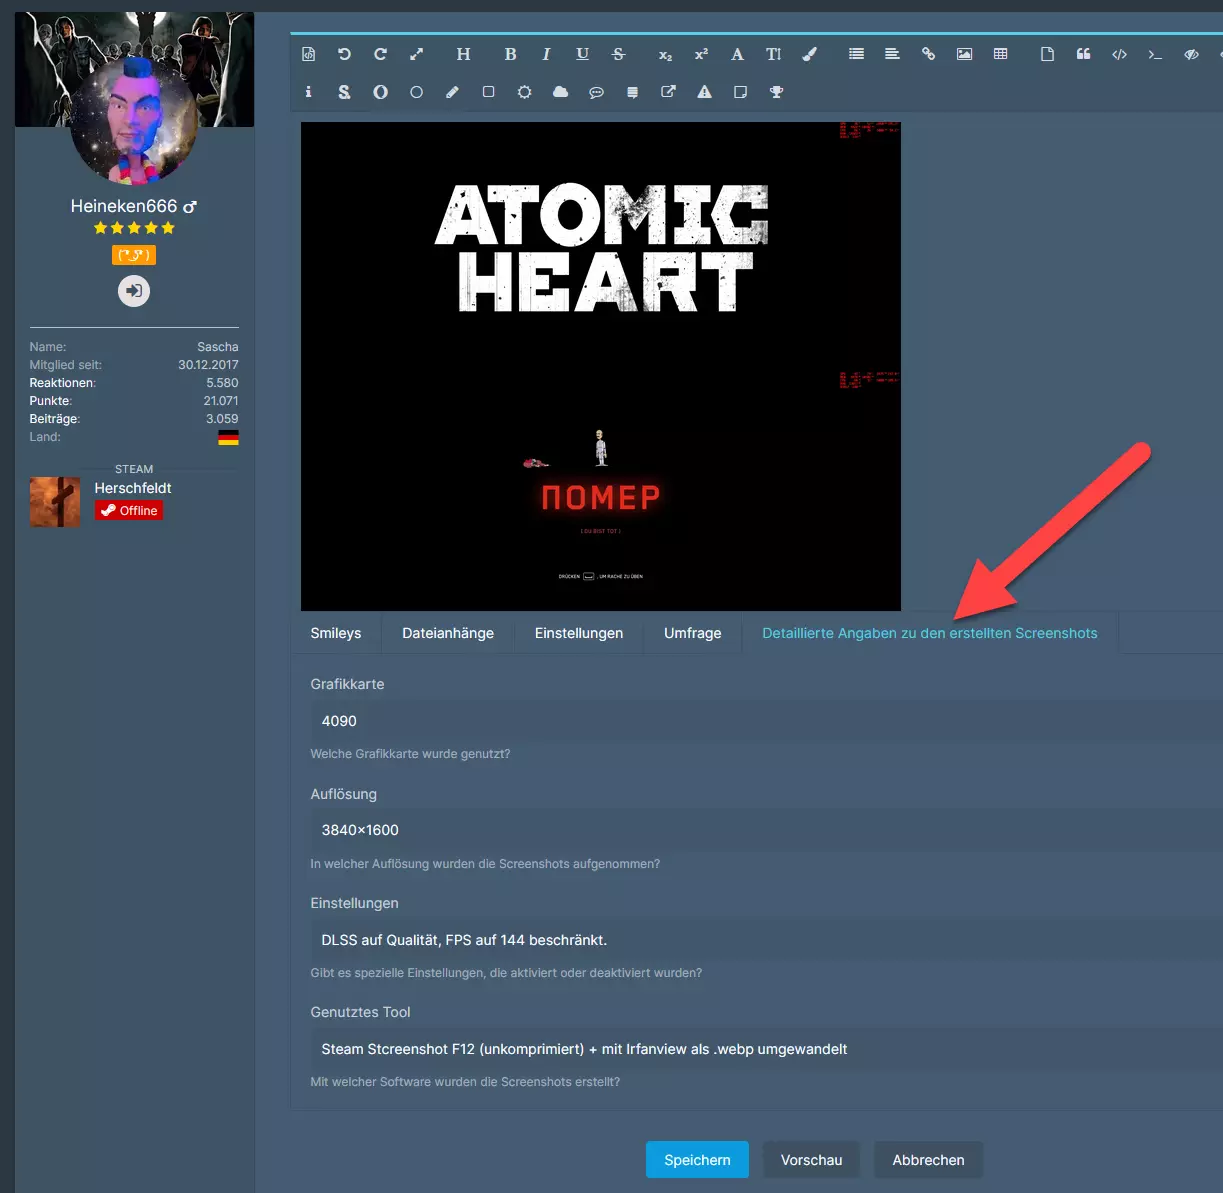
Task: Insert a hyperlink
Action: [x=928, y=54]
